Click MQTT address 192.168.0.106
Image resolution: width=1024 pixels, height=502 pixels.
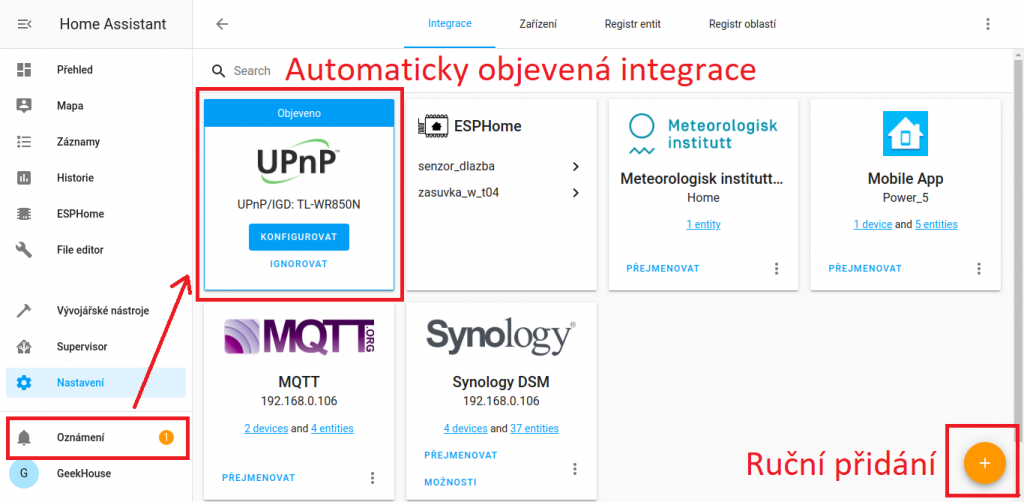(x=299, y=401)
